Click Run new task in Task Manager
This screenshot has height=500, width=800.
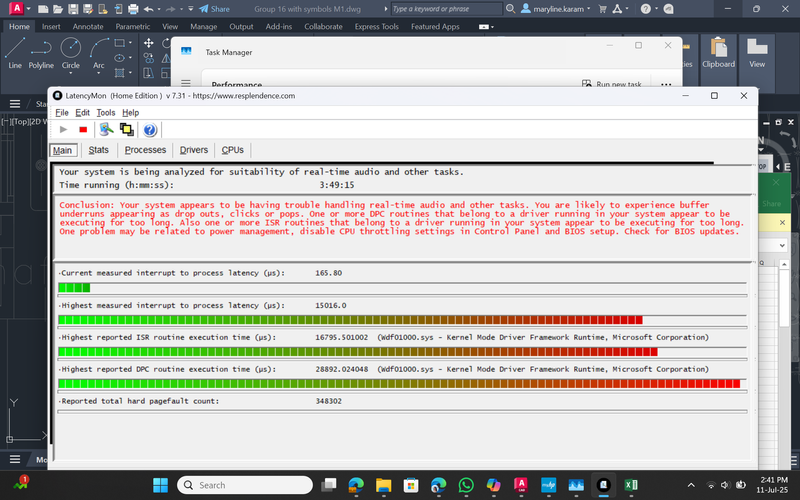pos(612,85)
